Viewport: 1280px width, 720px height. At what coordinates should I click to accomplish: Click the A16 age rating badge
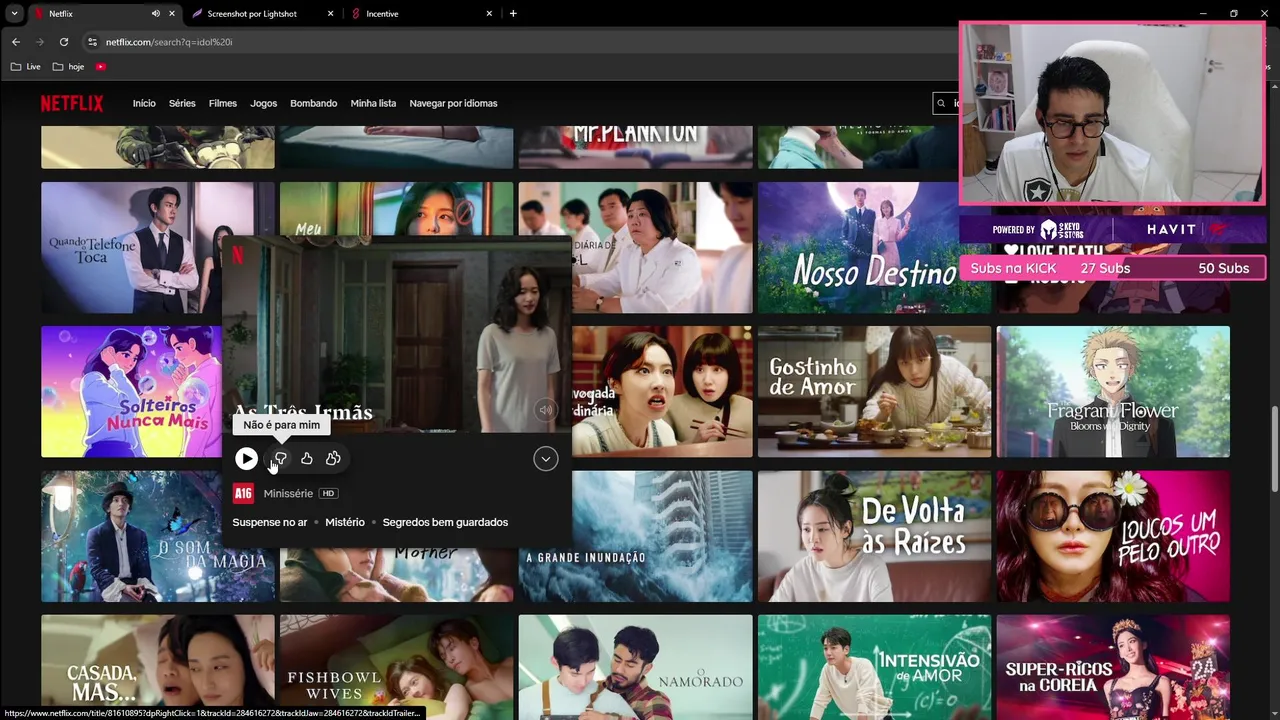point(243,493)
